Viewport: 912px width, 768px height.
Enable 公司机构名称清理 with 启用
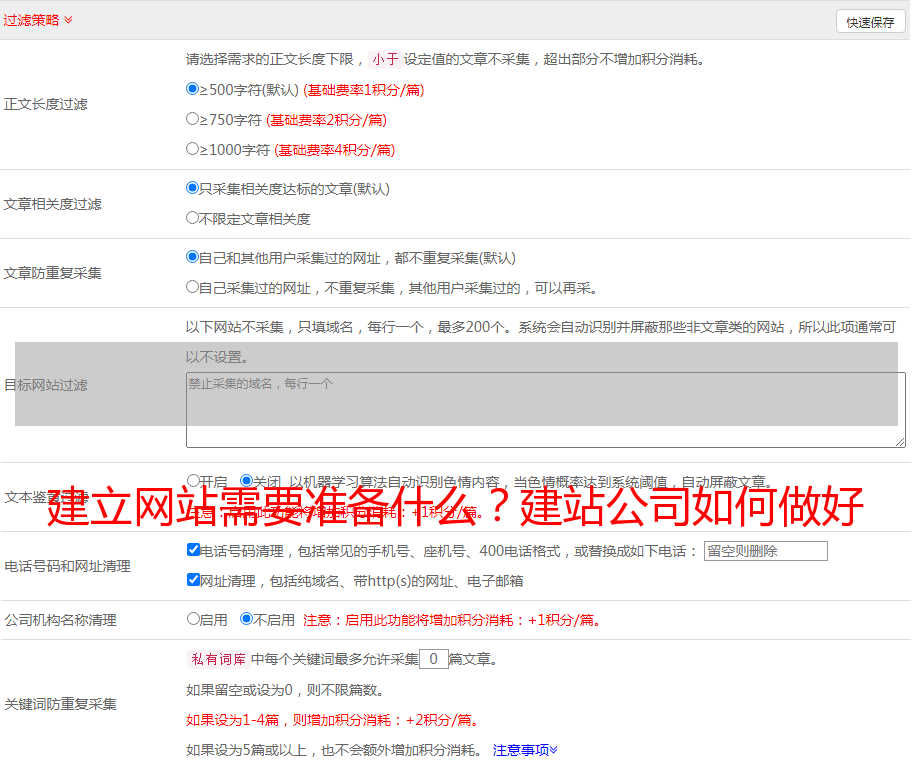193,619
